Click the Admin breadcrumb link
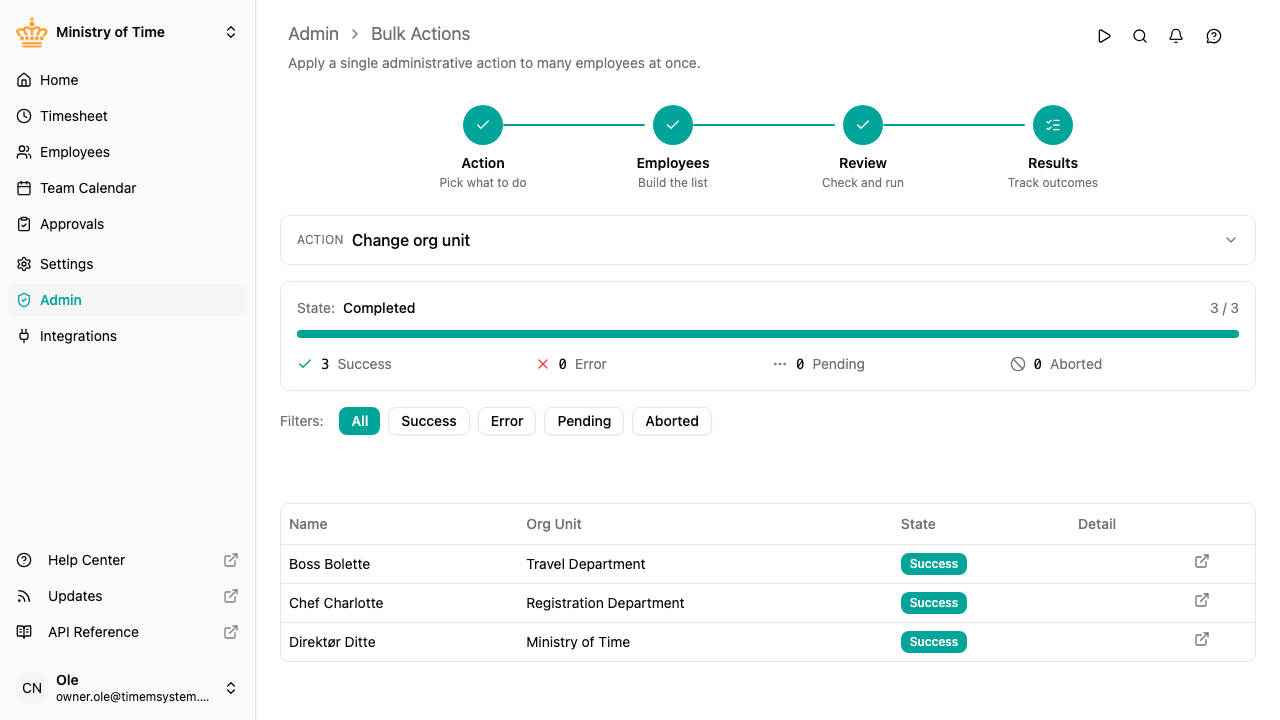The height and width of the screenshot is (720, 1280). 313,34
